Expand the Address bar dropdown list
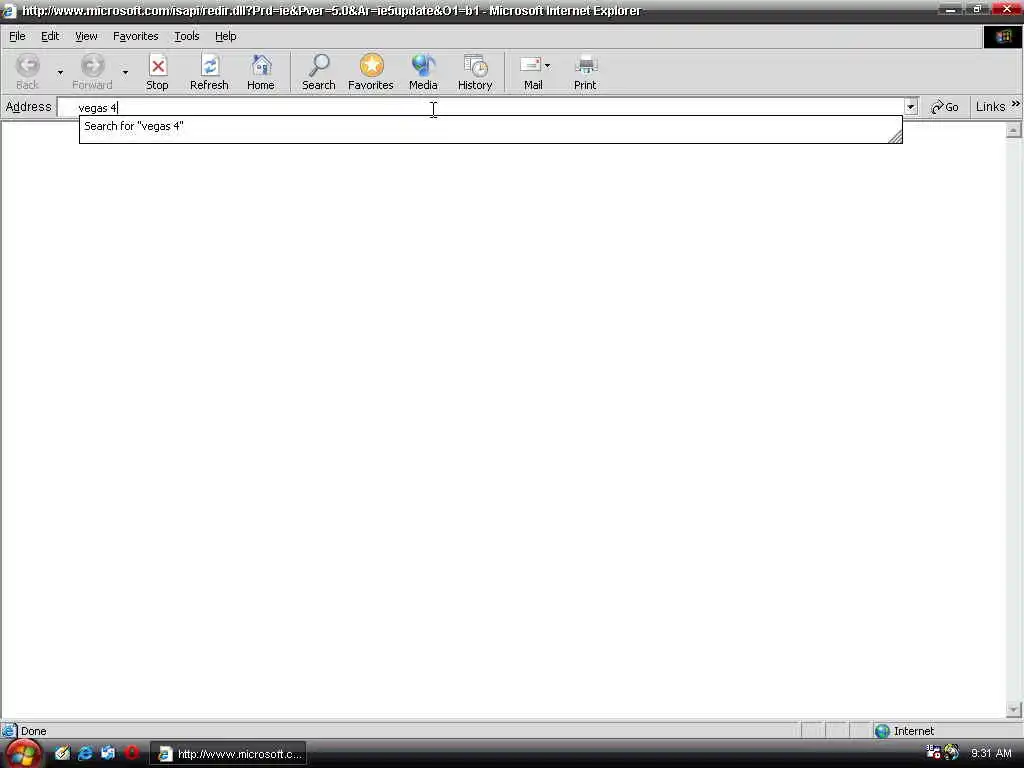Viewport: 1024px width, 768px height. pos(911,107)
